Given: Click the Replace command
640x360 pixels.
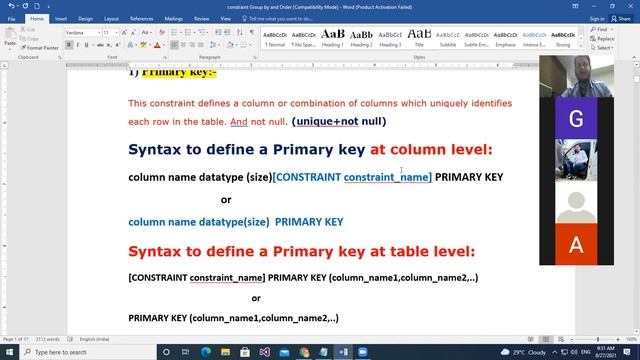Looking at the screenshot, I should coord(602,39).
